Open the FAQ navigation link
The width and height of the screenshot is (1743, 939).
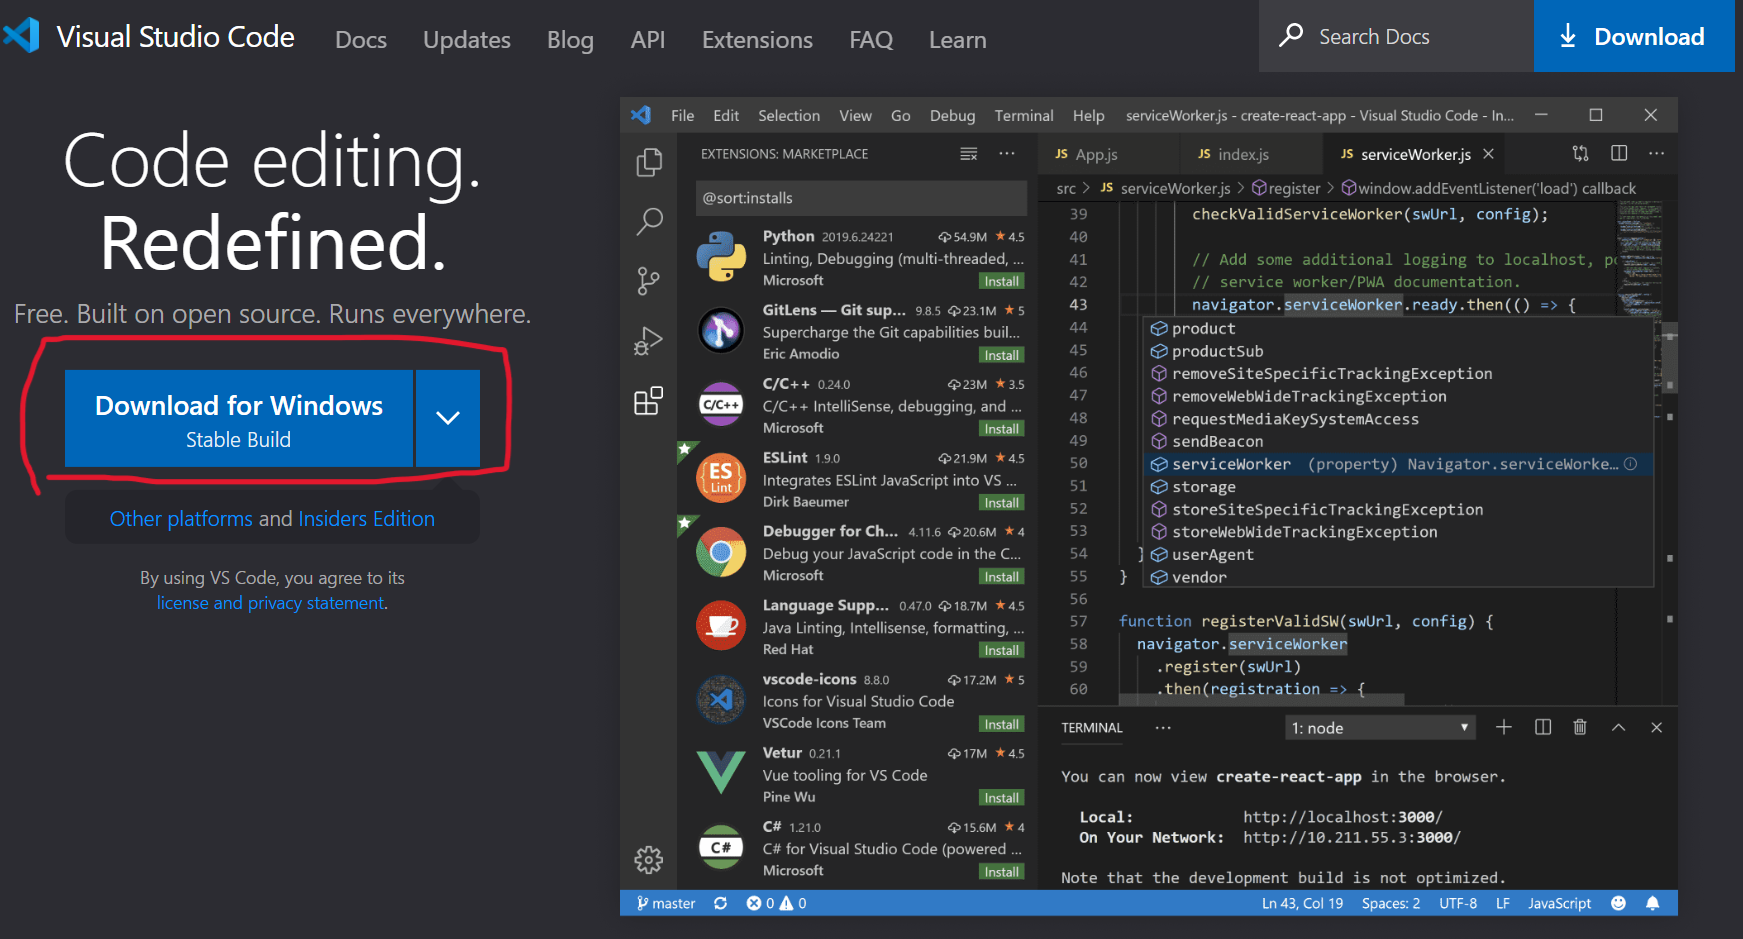[x=870, y=40]
